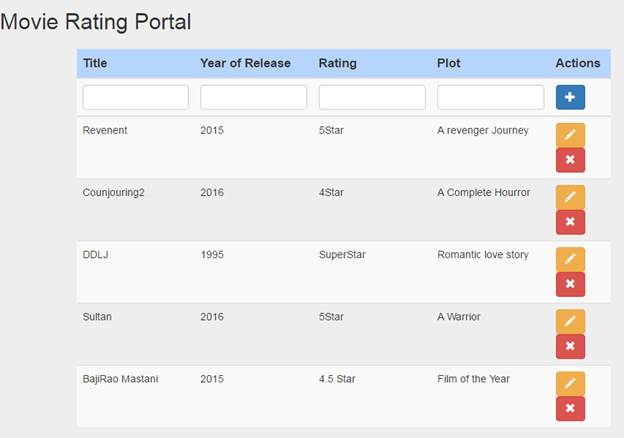Edit the Counjouring2 movie entry
Screen dimensions: 624x438
[570, 197]
